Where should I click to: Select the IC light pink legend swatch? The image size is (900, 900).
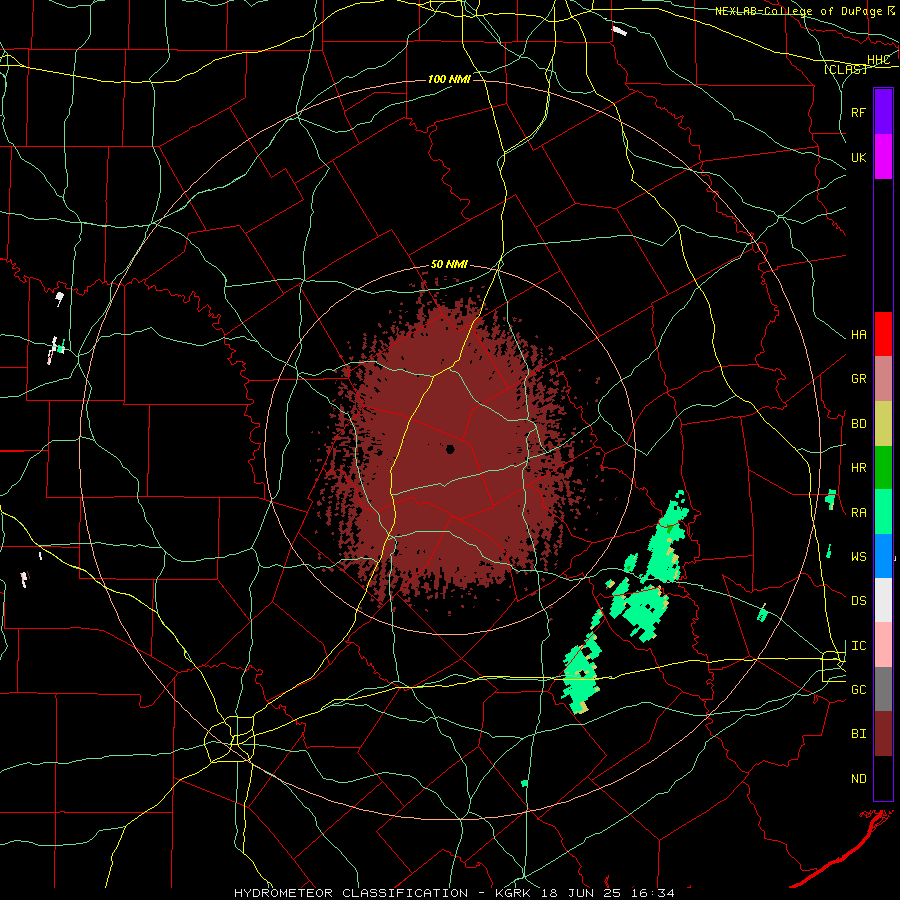click(883, 645)
